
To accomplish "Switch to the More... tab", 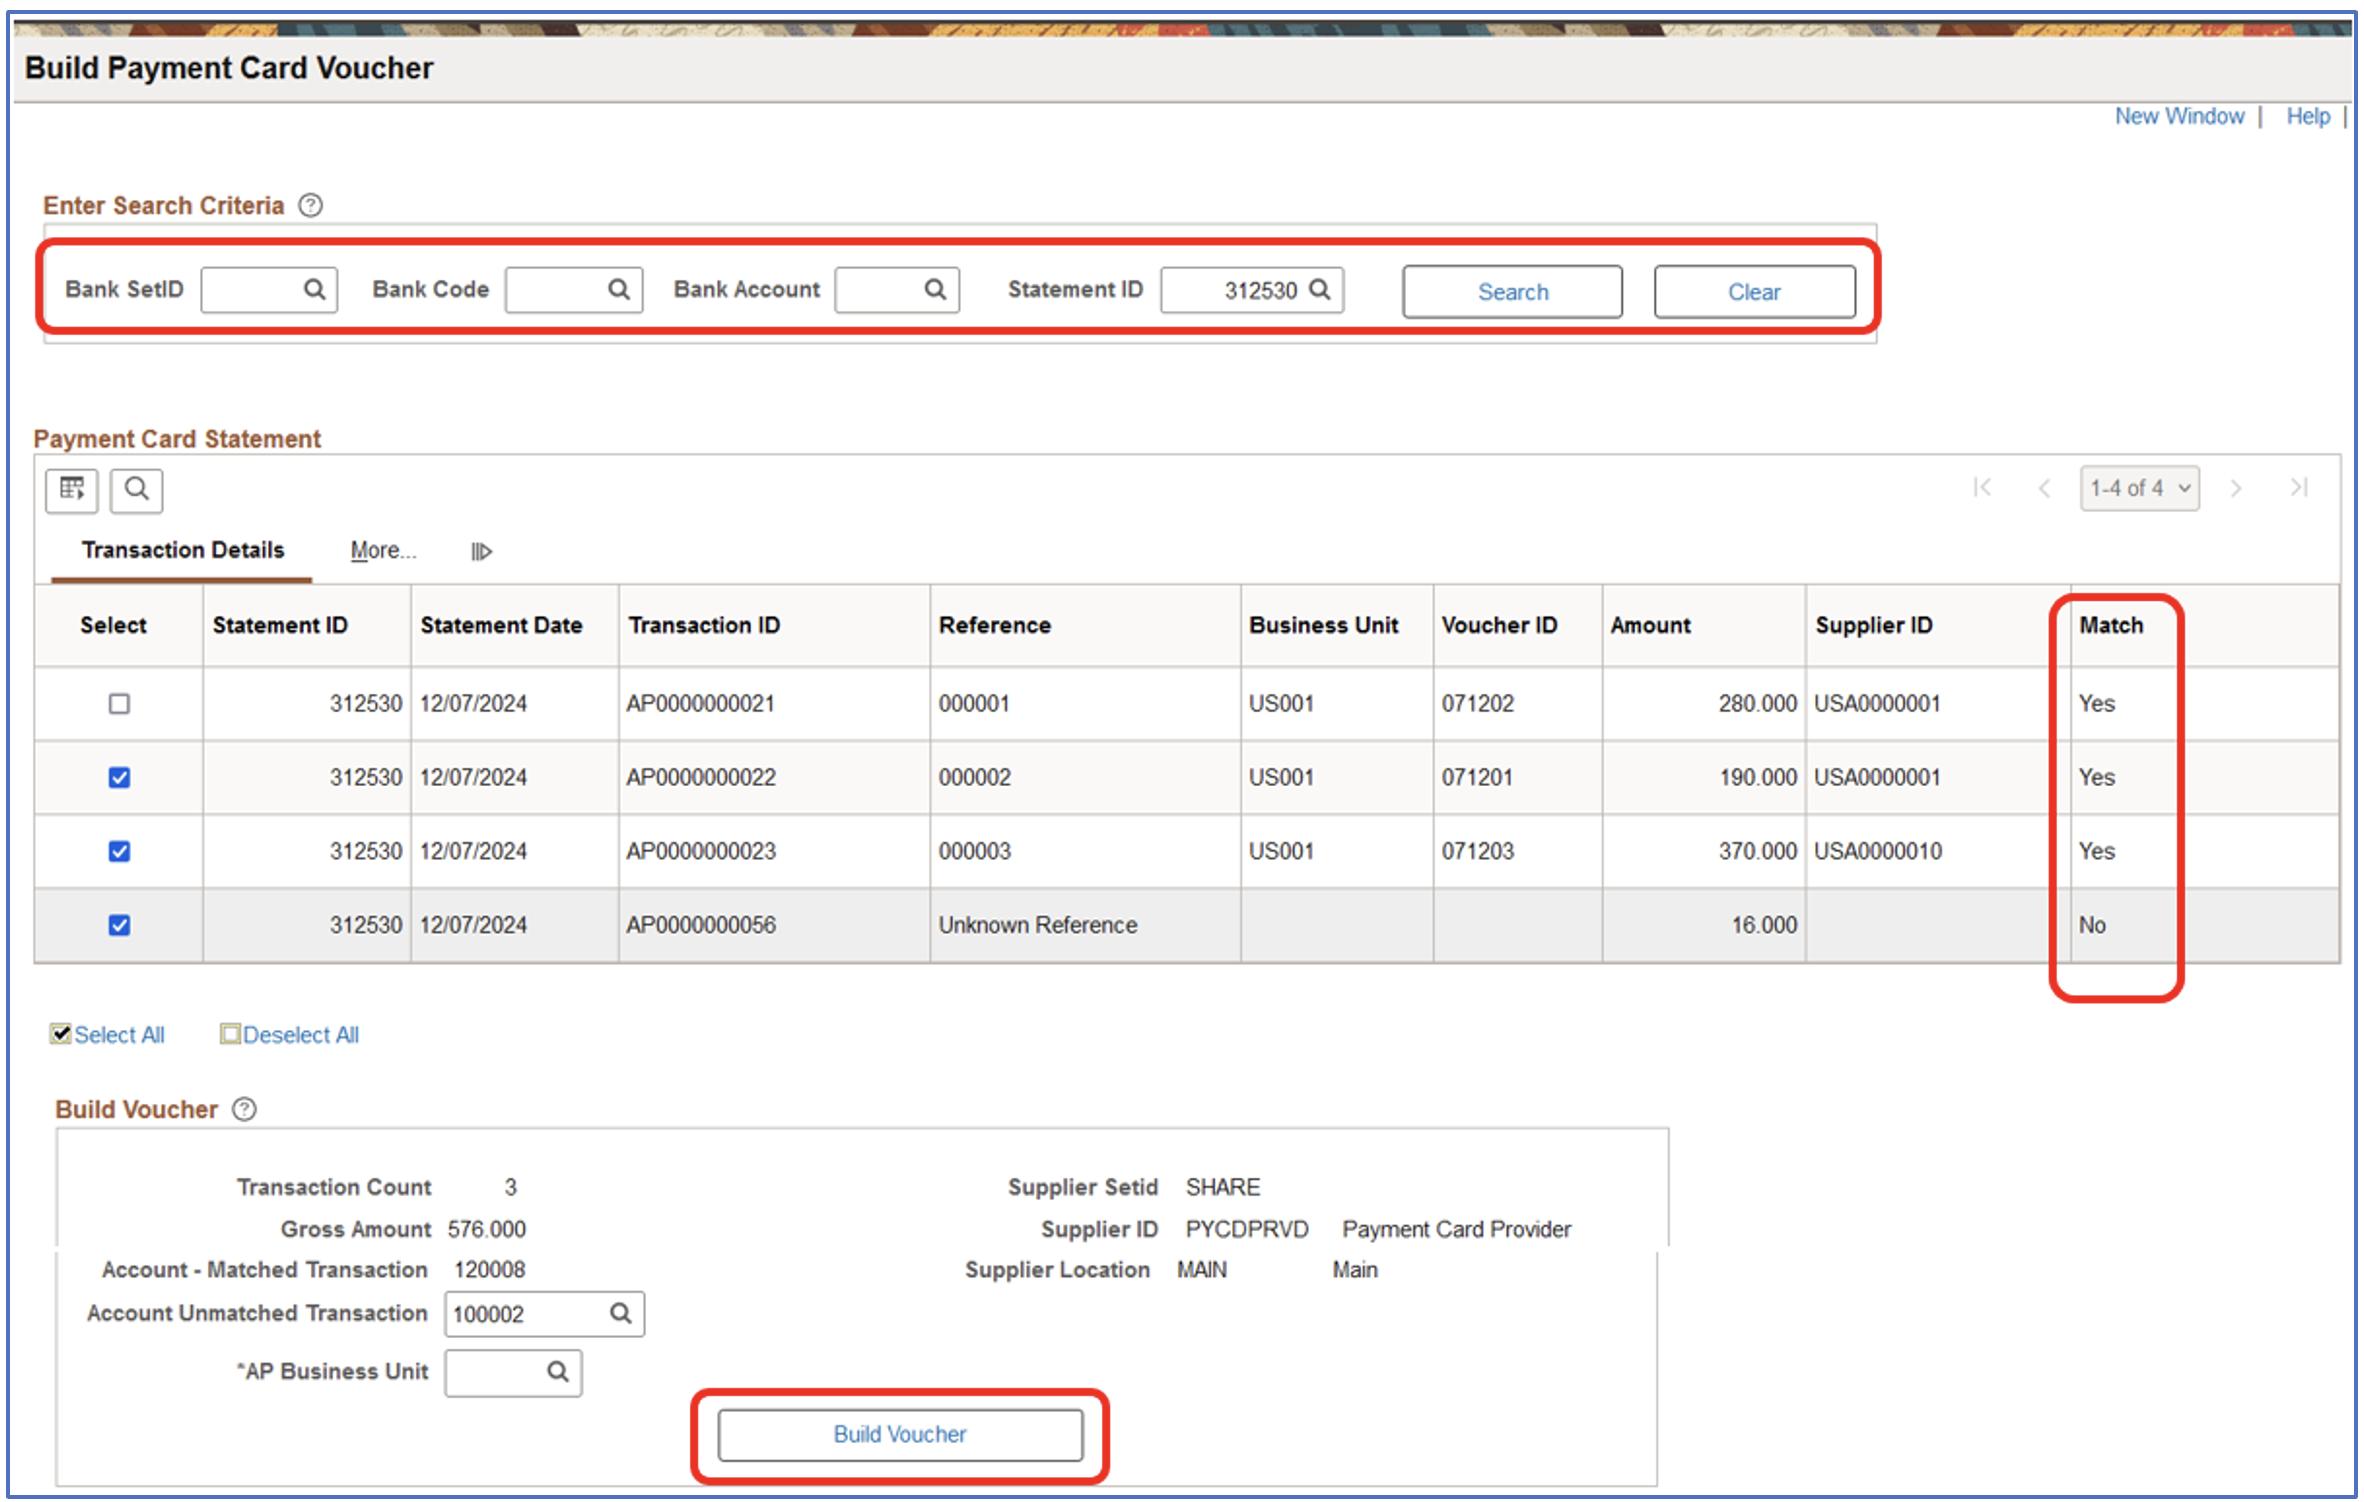I will tap(383, 550).
